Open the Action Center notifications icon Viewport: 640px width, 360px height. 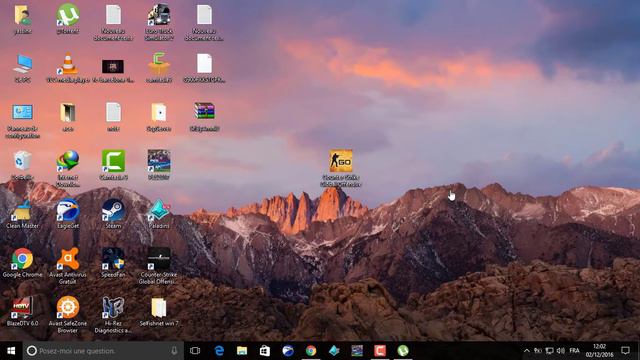pos(625,351)
